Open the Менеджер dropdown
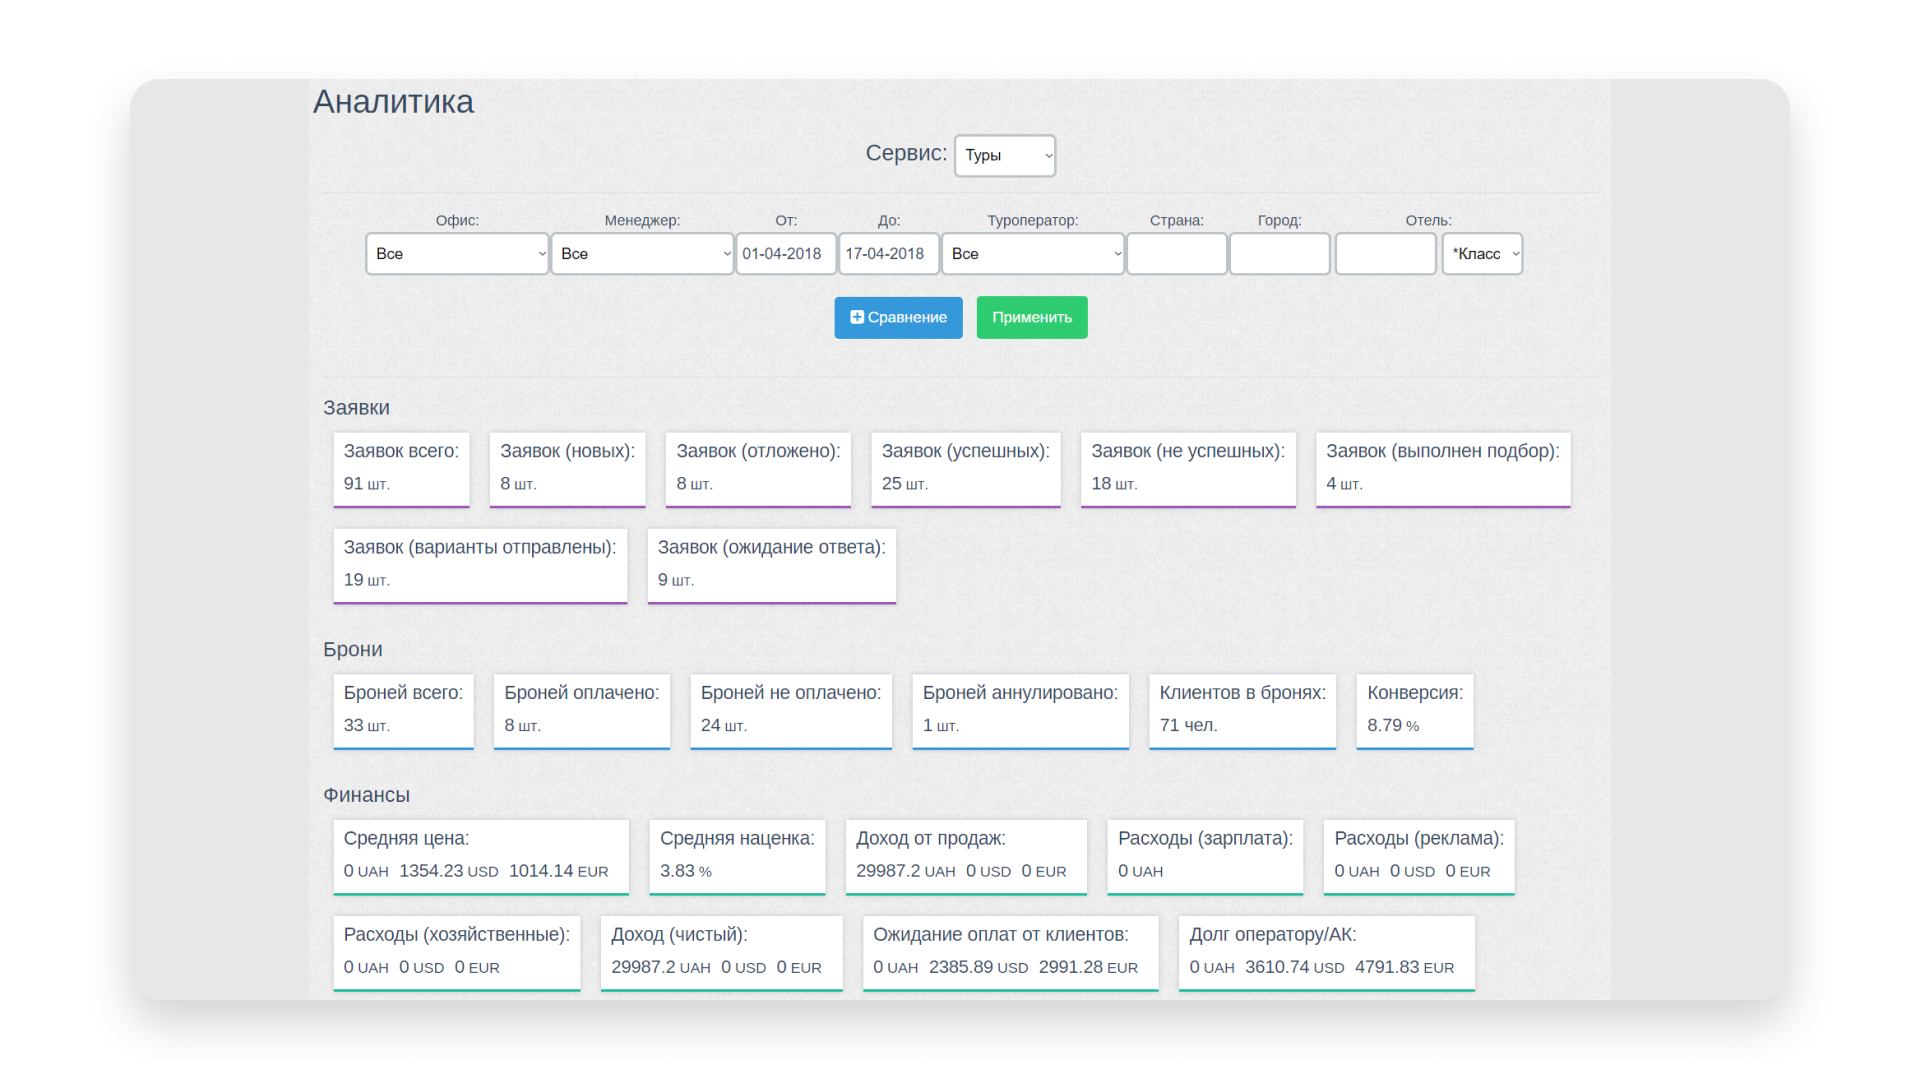Image resolution: width=1920 pixels, height=1080 pixels. (x=642, y=254)
